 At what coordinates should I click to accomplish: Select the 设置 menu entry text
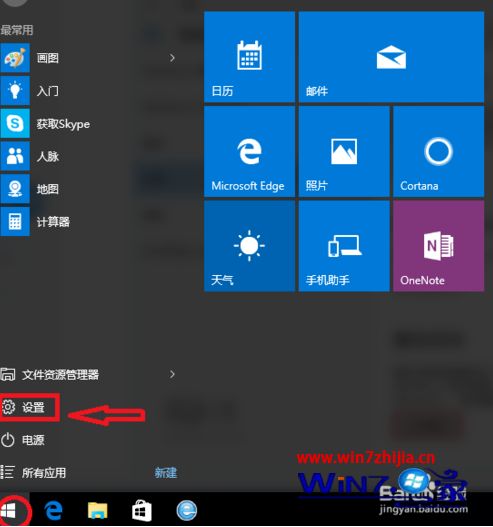33,408
